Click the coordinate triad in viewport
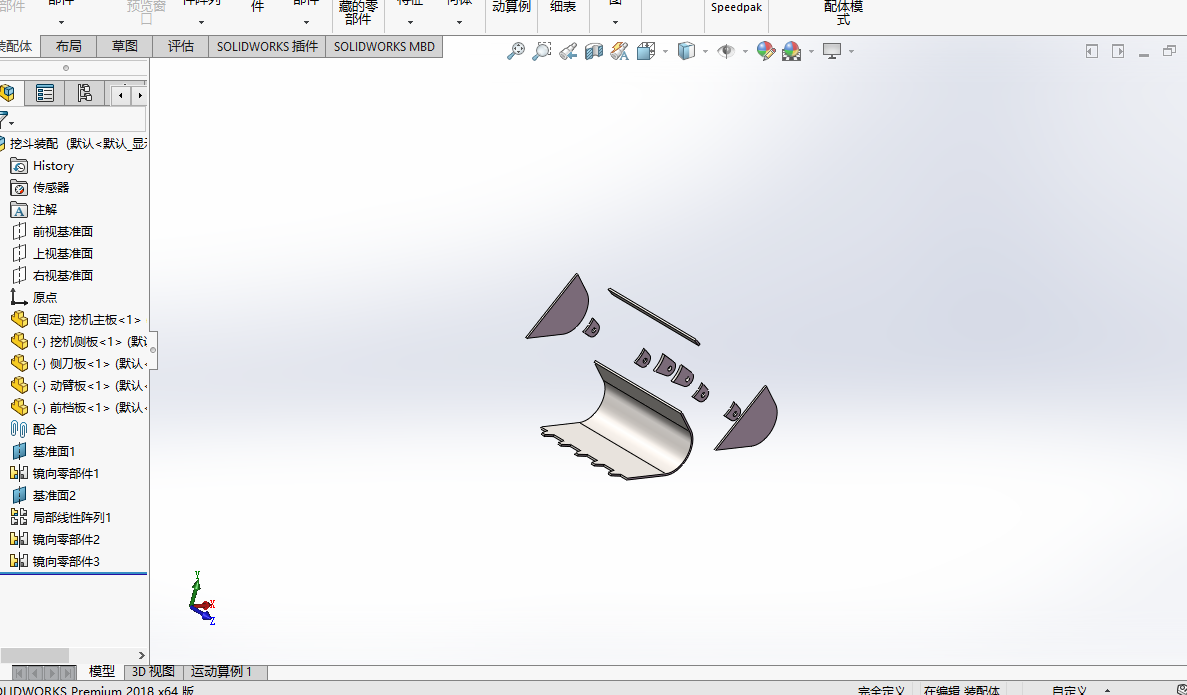This screenshot has width=1187, height=695. coord(202,598)
